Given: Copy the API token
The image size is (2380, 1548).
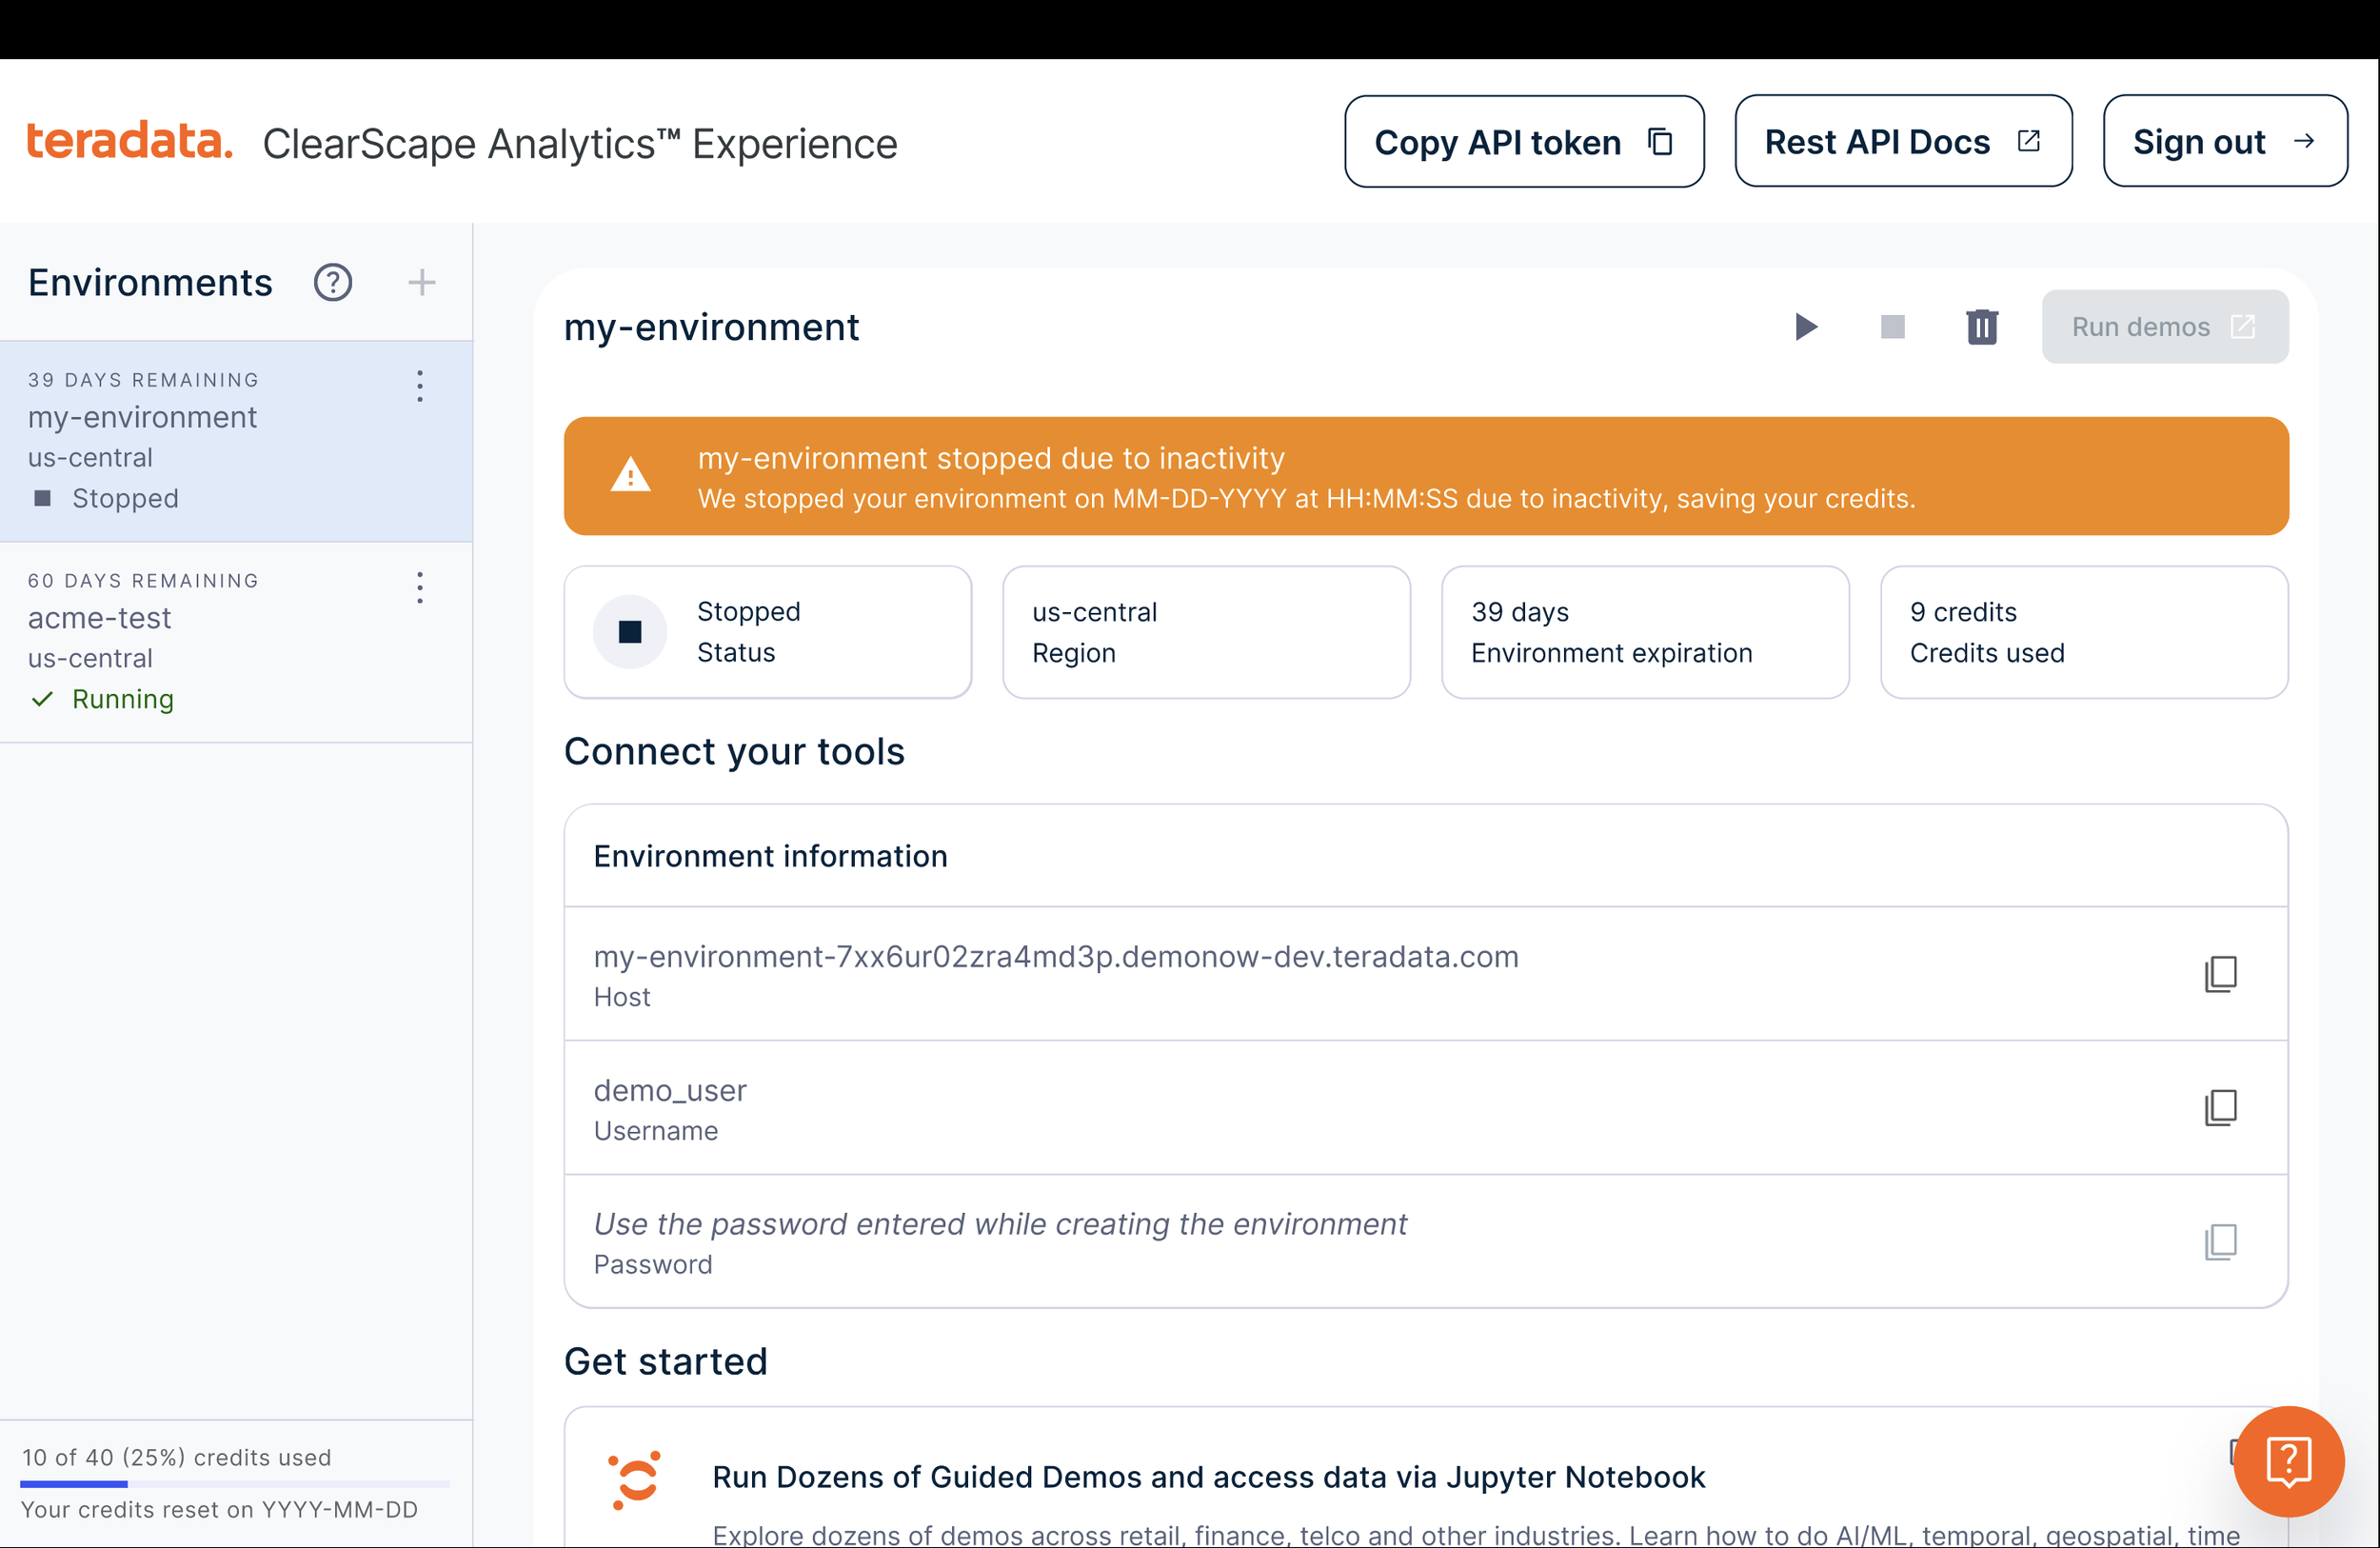Looking at the screenshot, I should pos(1524,141).
